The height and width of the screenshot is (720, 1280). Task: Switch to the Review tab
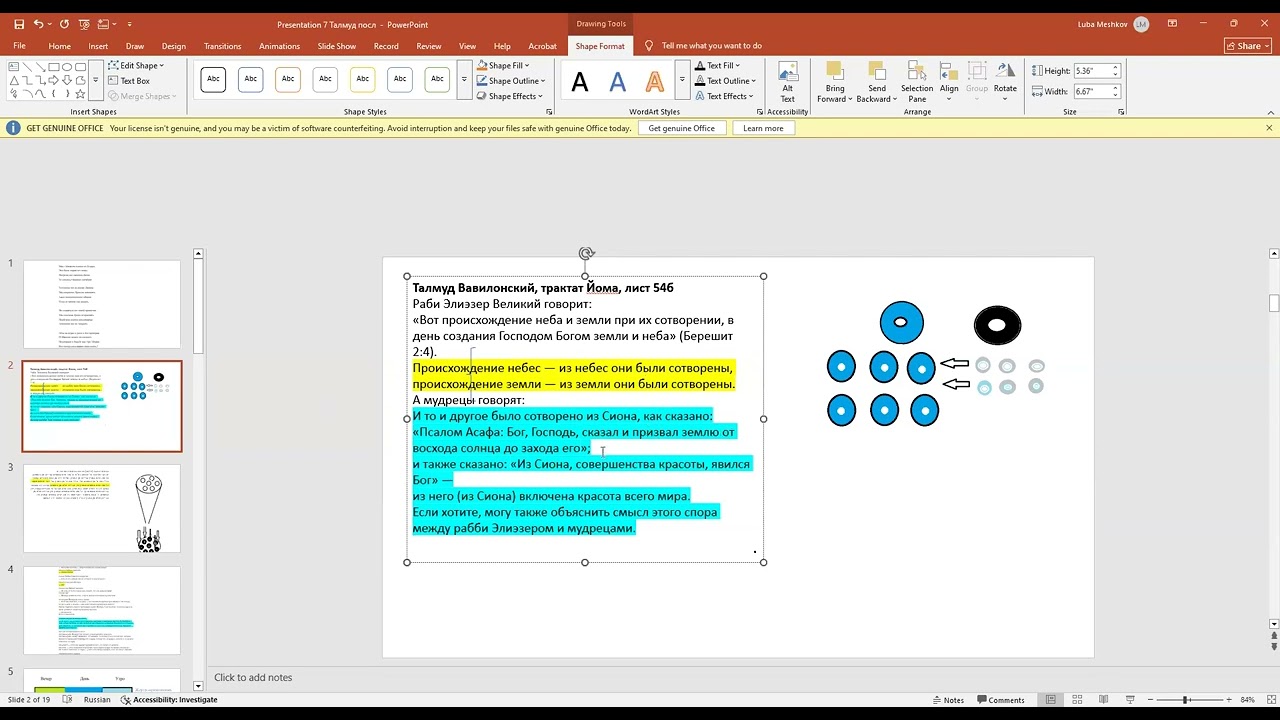click(429, 46)
